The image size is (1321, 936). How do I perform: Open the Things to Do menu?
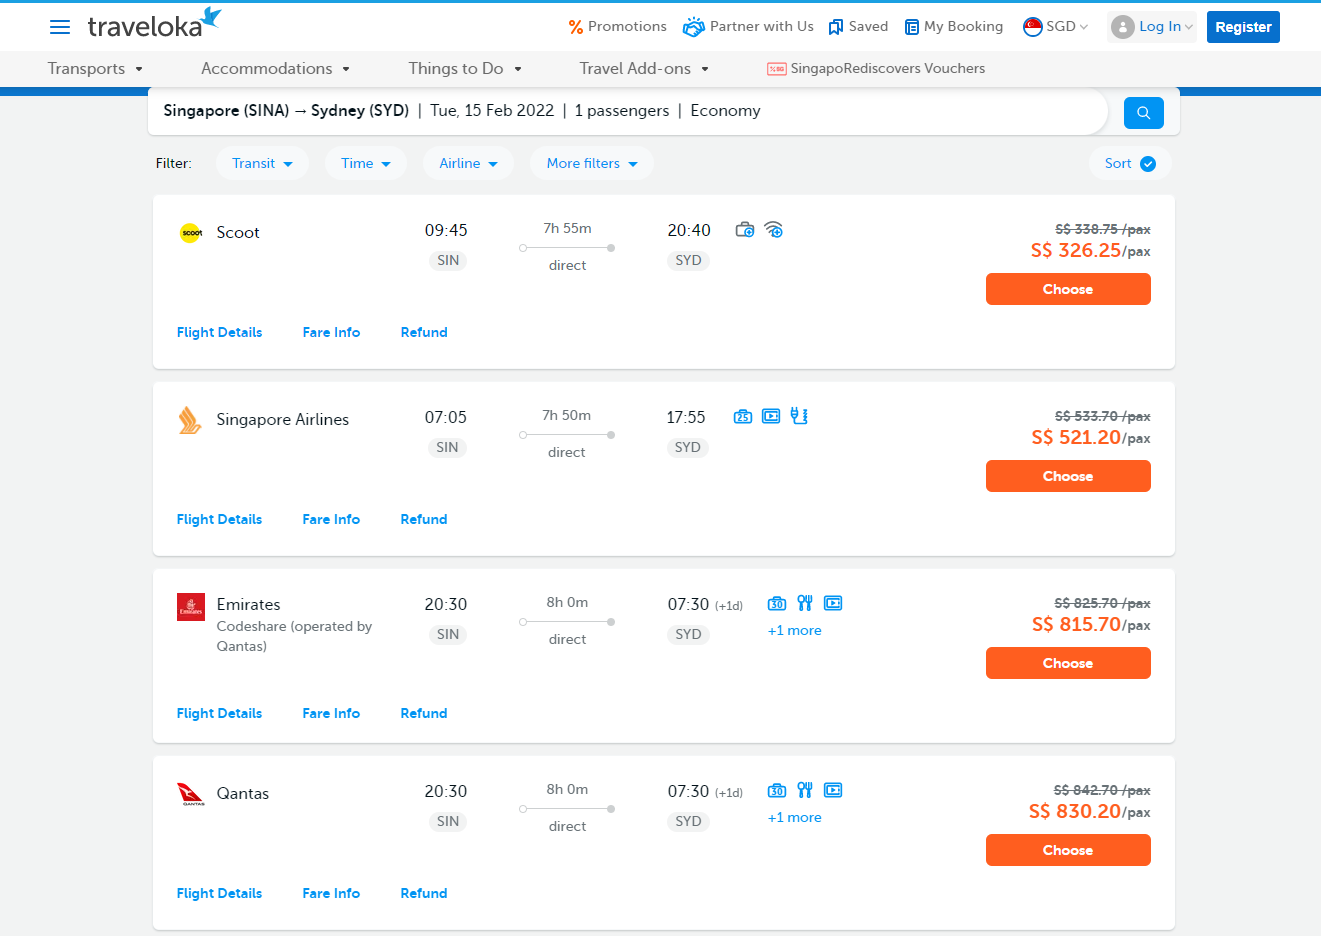464,69
